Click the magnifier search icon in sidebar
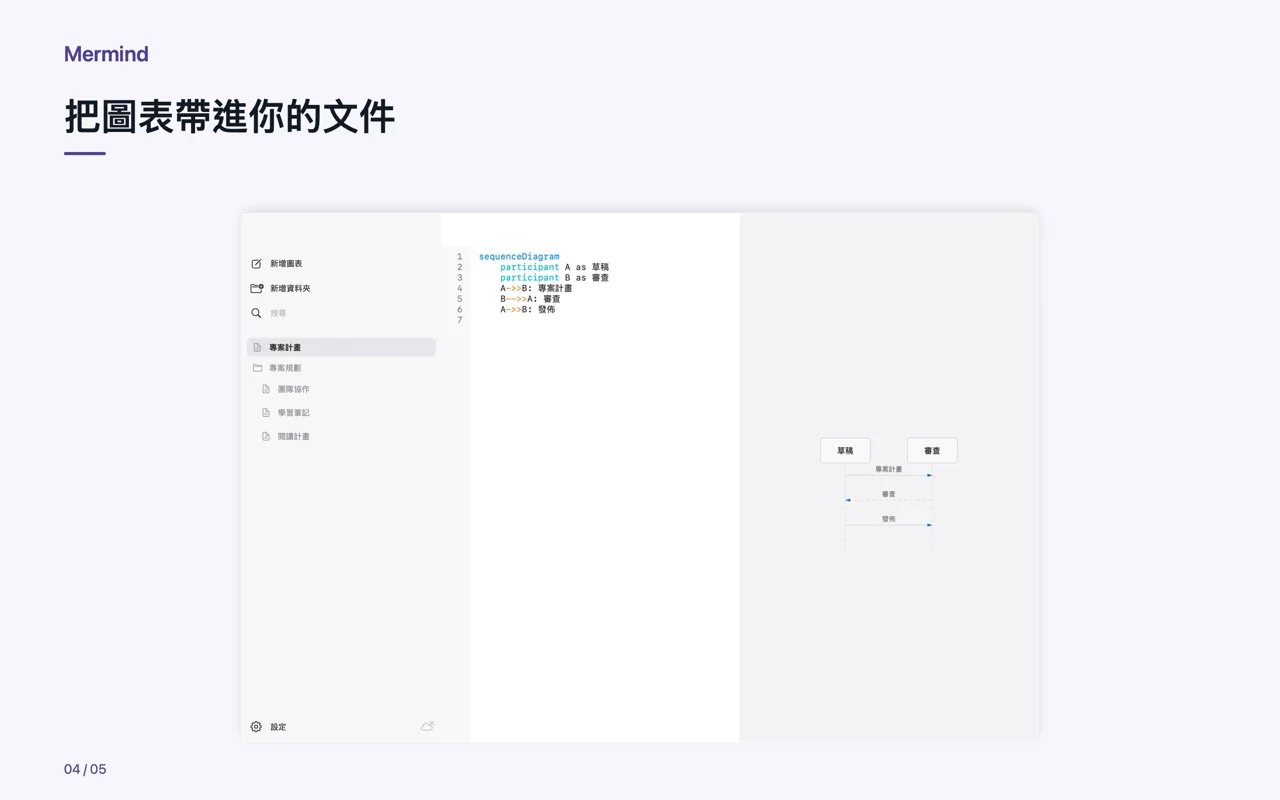This screenshot has height=800, width=1280. 256,313
